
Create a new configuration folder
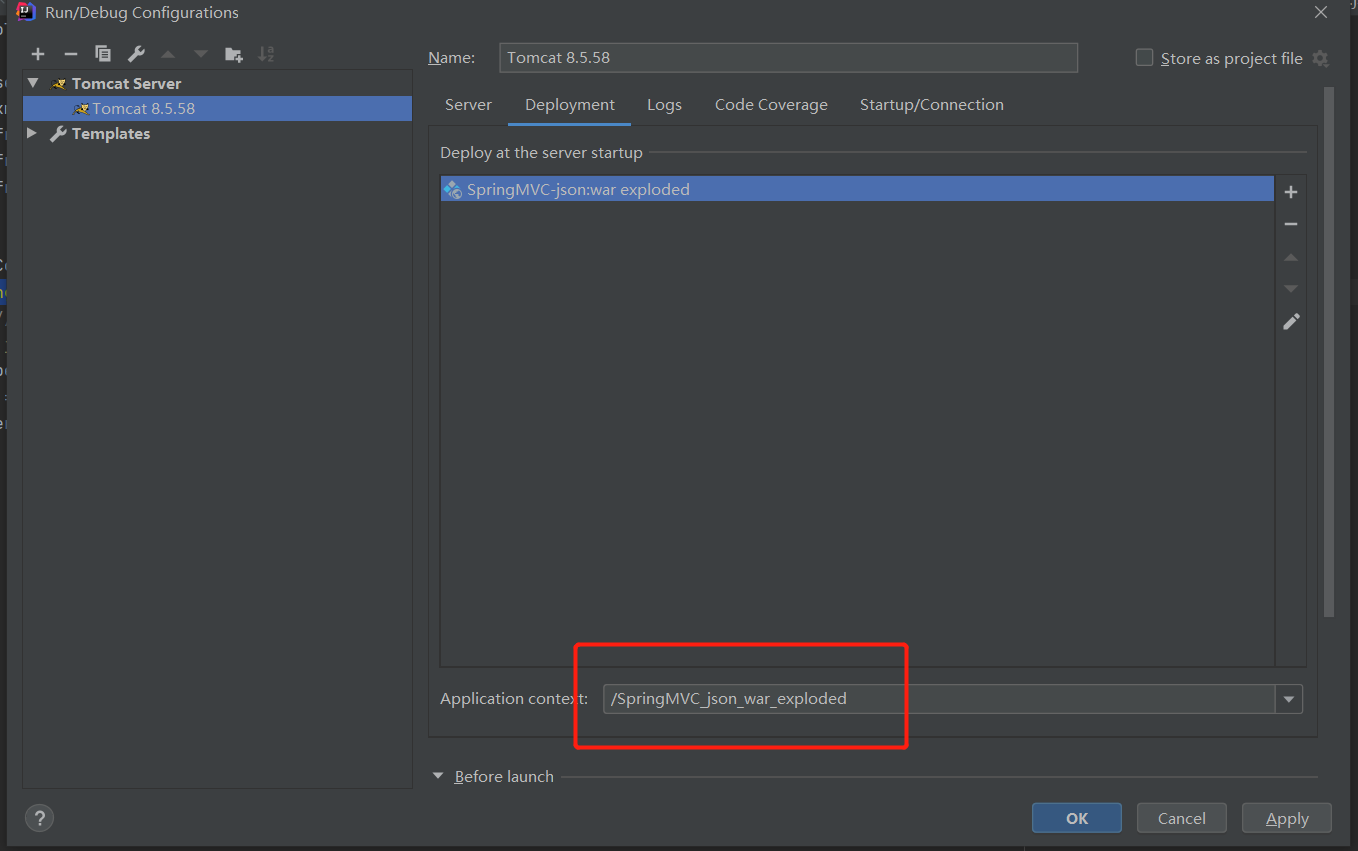[x=233, y=54]
